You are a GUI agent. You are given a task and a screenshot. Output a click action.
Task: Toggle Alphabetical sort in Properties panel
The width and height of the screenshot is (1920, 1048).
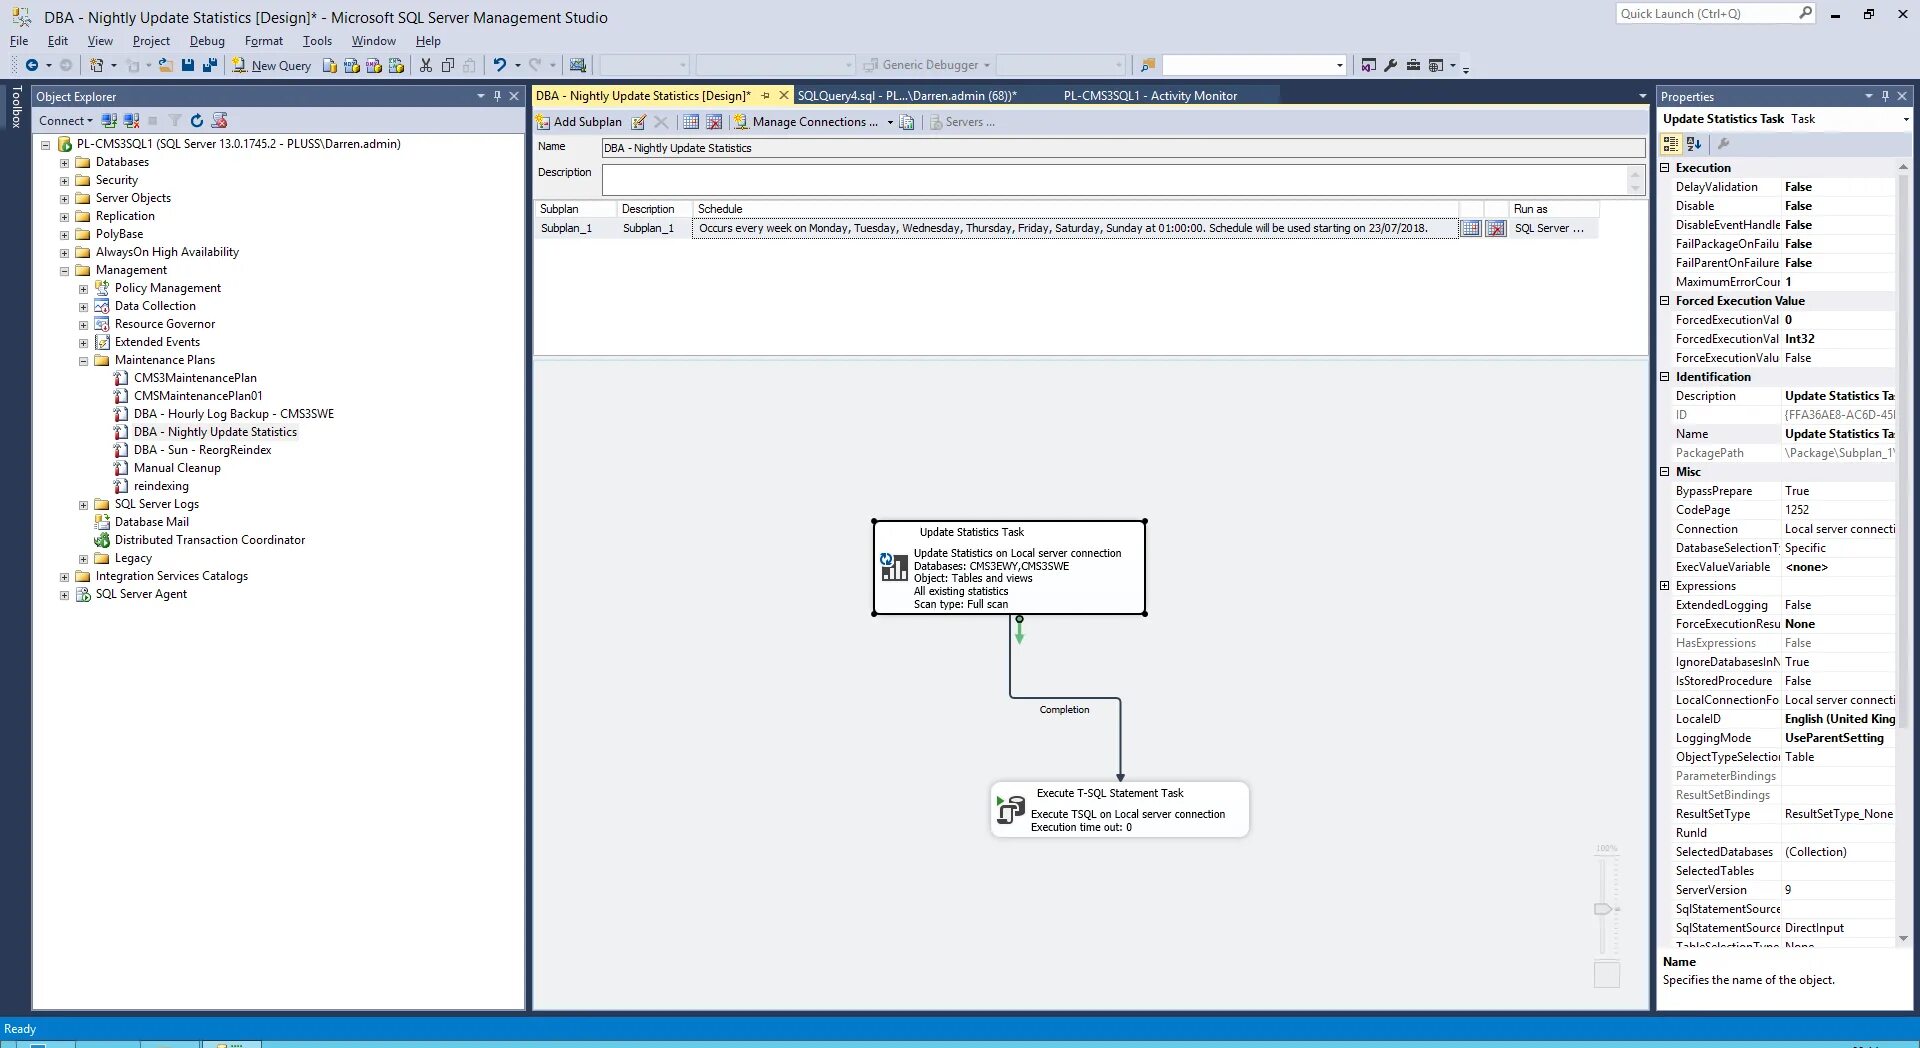pos(1694,144)
